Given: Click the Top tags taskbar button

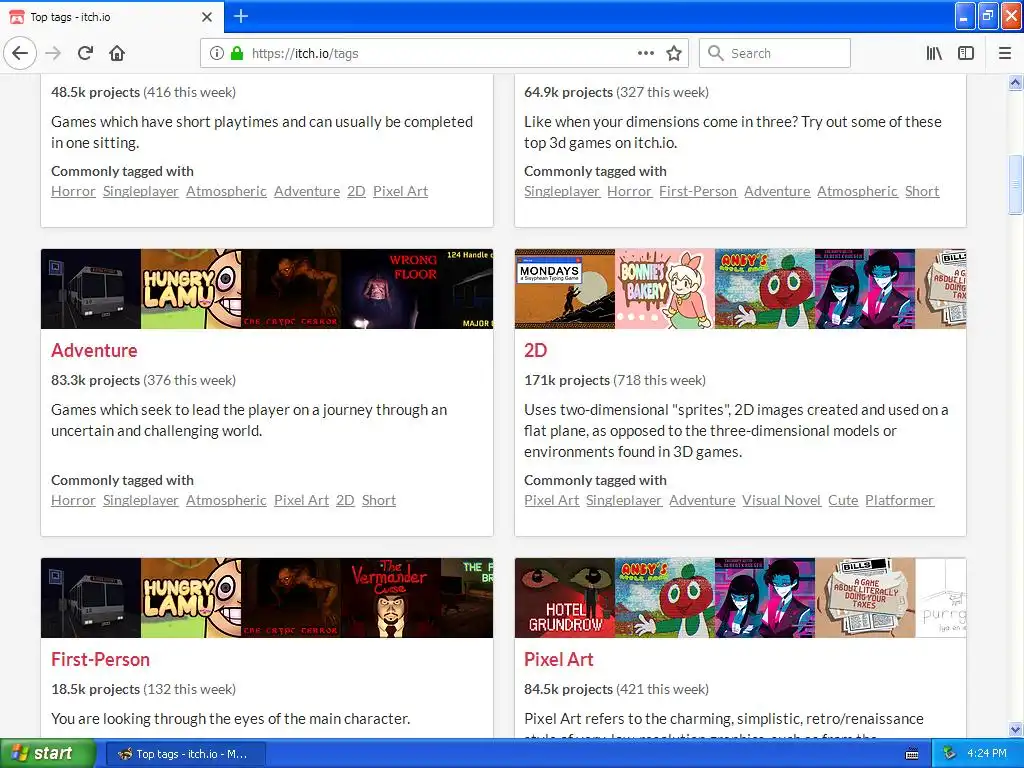Looking at the screenshot, I should click(x=185, y=754).
